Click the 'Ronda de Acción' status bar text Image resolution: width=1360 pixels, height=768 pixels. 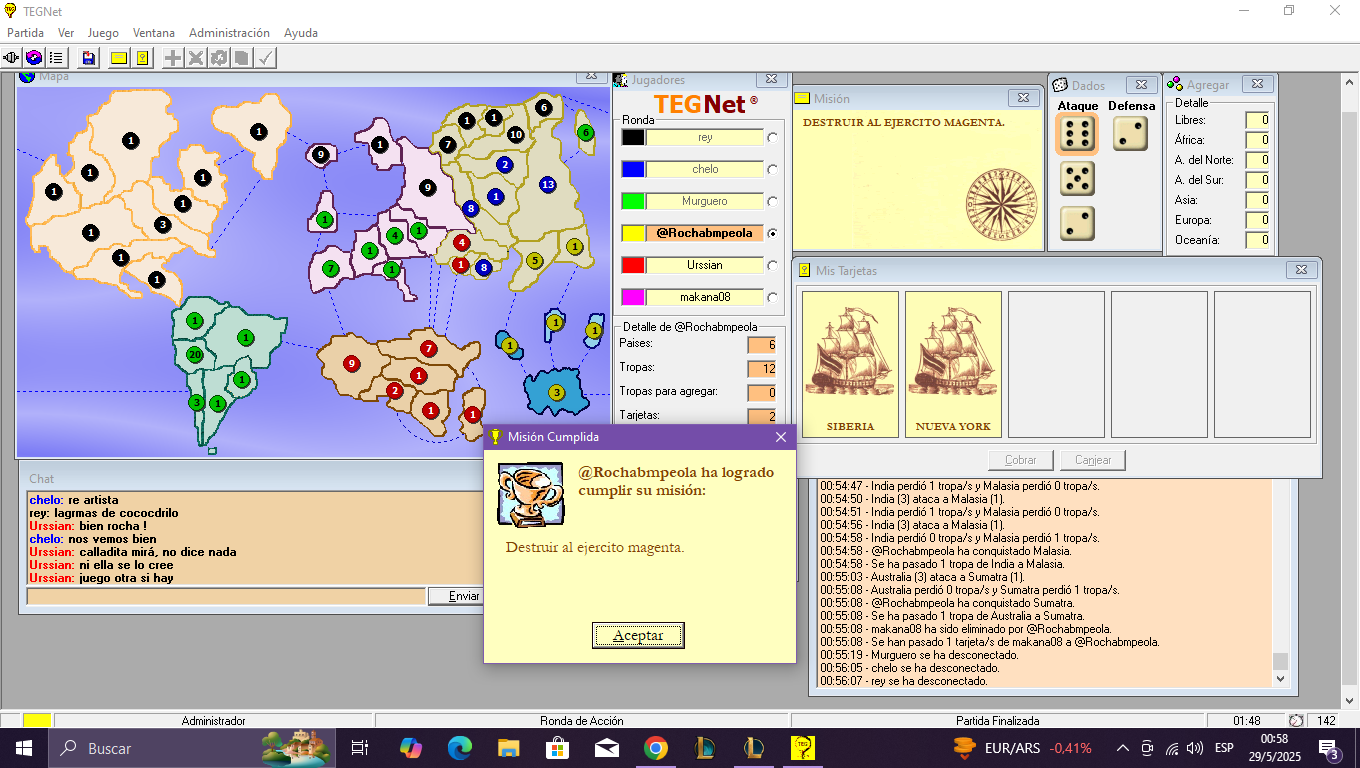pyautogui.click(x=582, y=720)
